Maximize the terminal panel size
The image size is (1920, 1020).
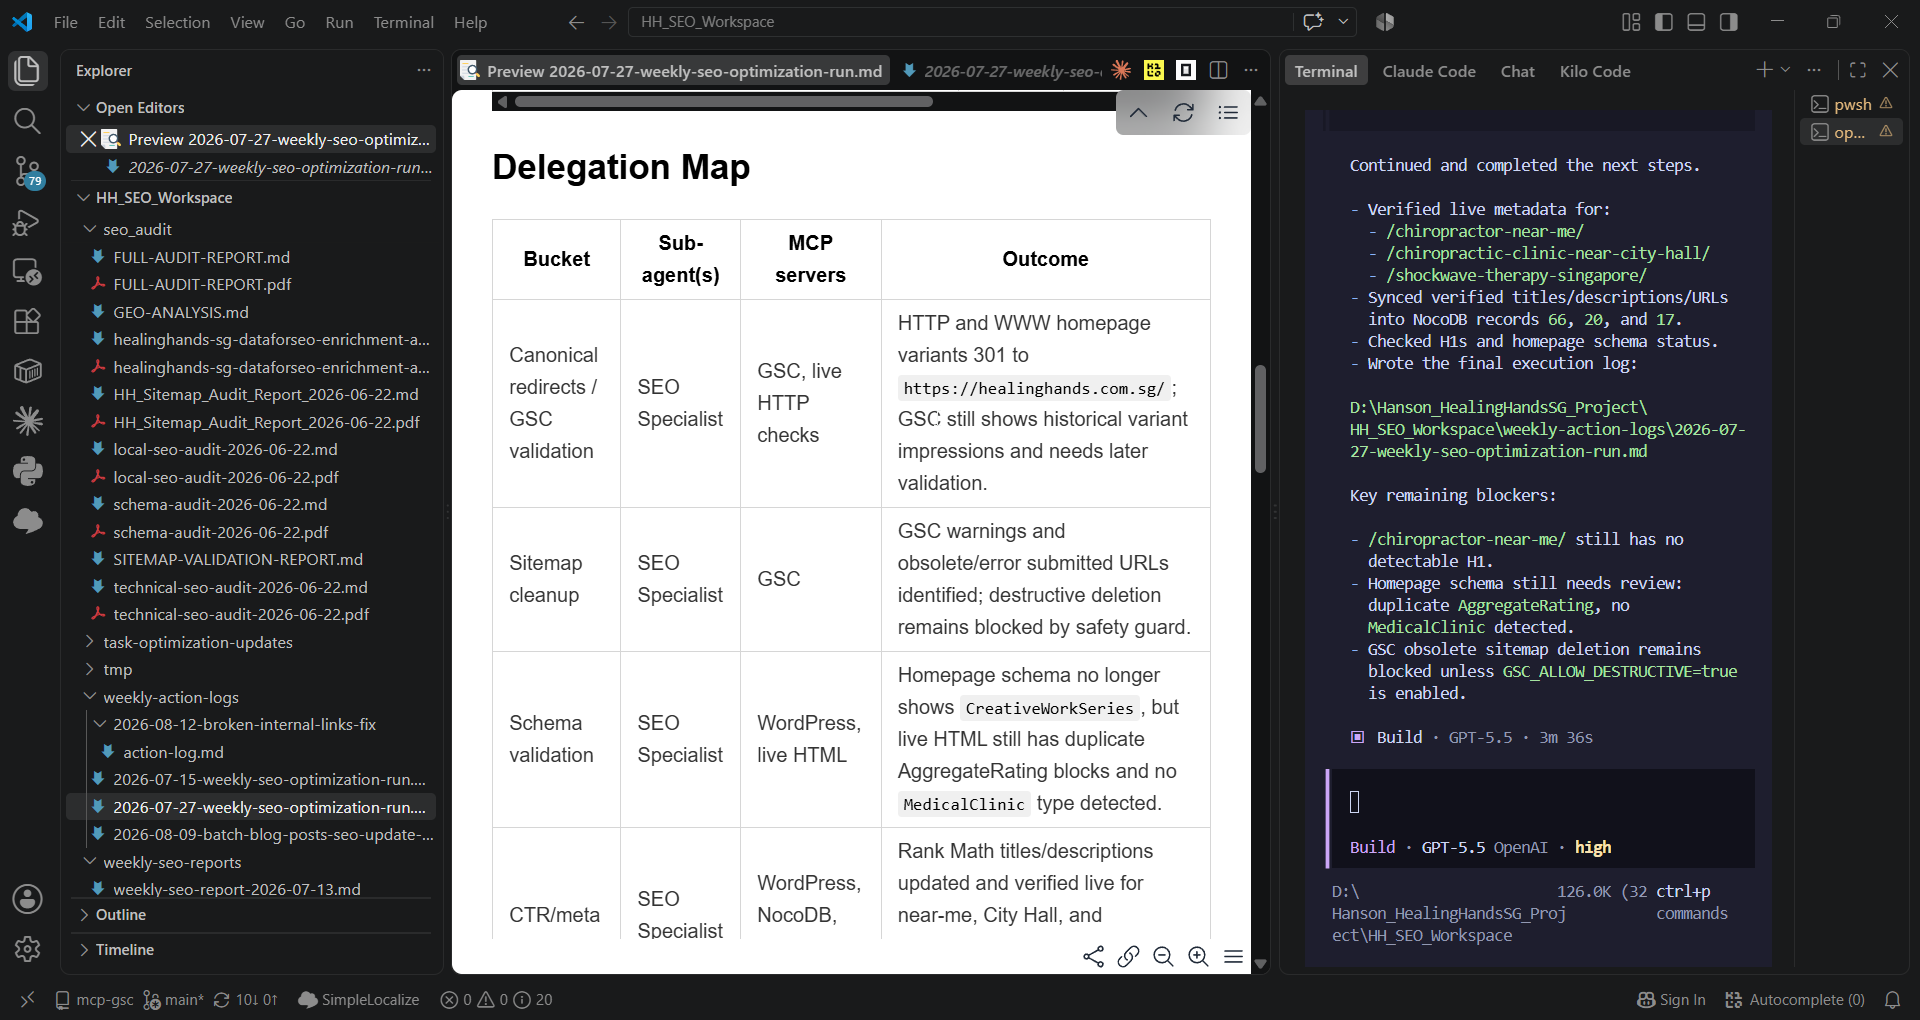[x=1858, y=70]
